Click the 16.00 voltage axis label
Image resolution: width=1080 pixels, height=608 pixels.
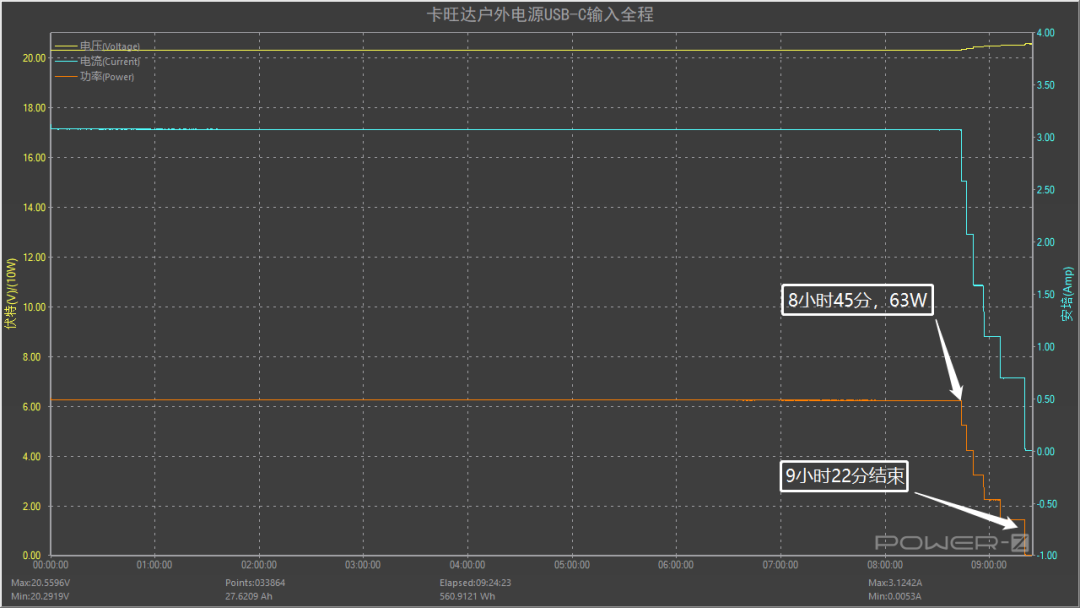pos(34,158)
